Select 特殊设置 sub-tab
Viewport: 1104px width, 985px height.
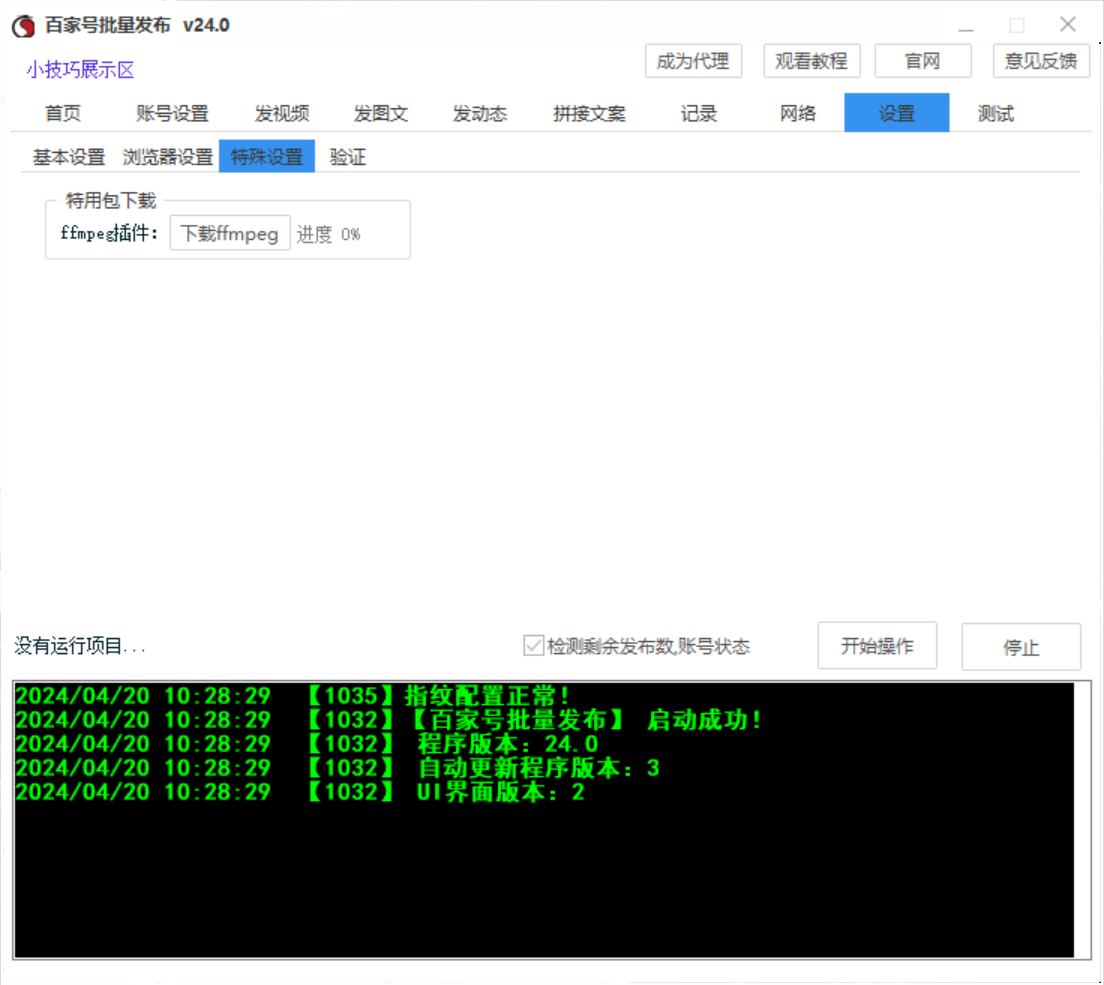click(x=267, y=156)
